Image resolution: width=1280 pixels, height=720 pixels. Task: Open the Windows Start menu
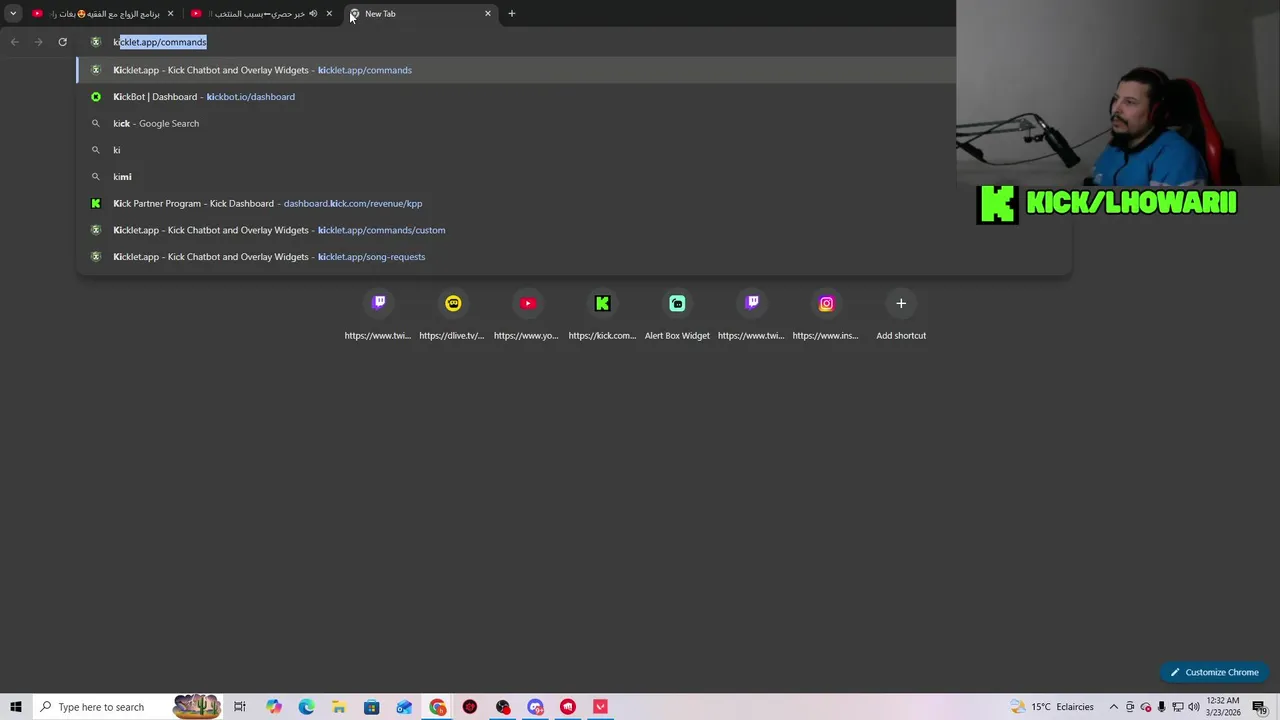point(16,707)
